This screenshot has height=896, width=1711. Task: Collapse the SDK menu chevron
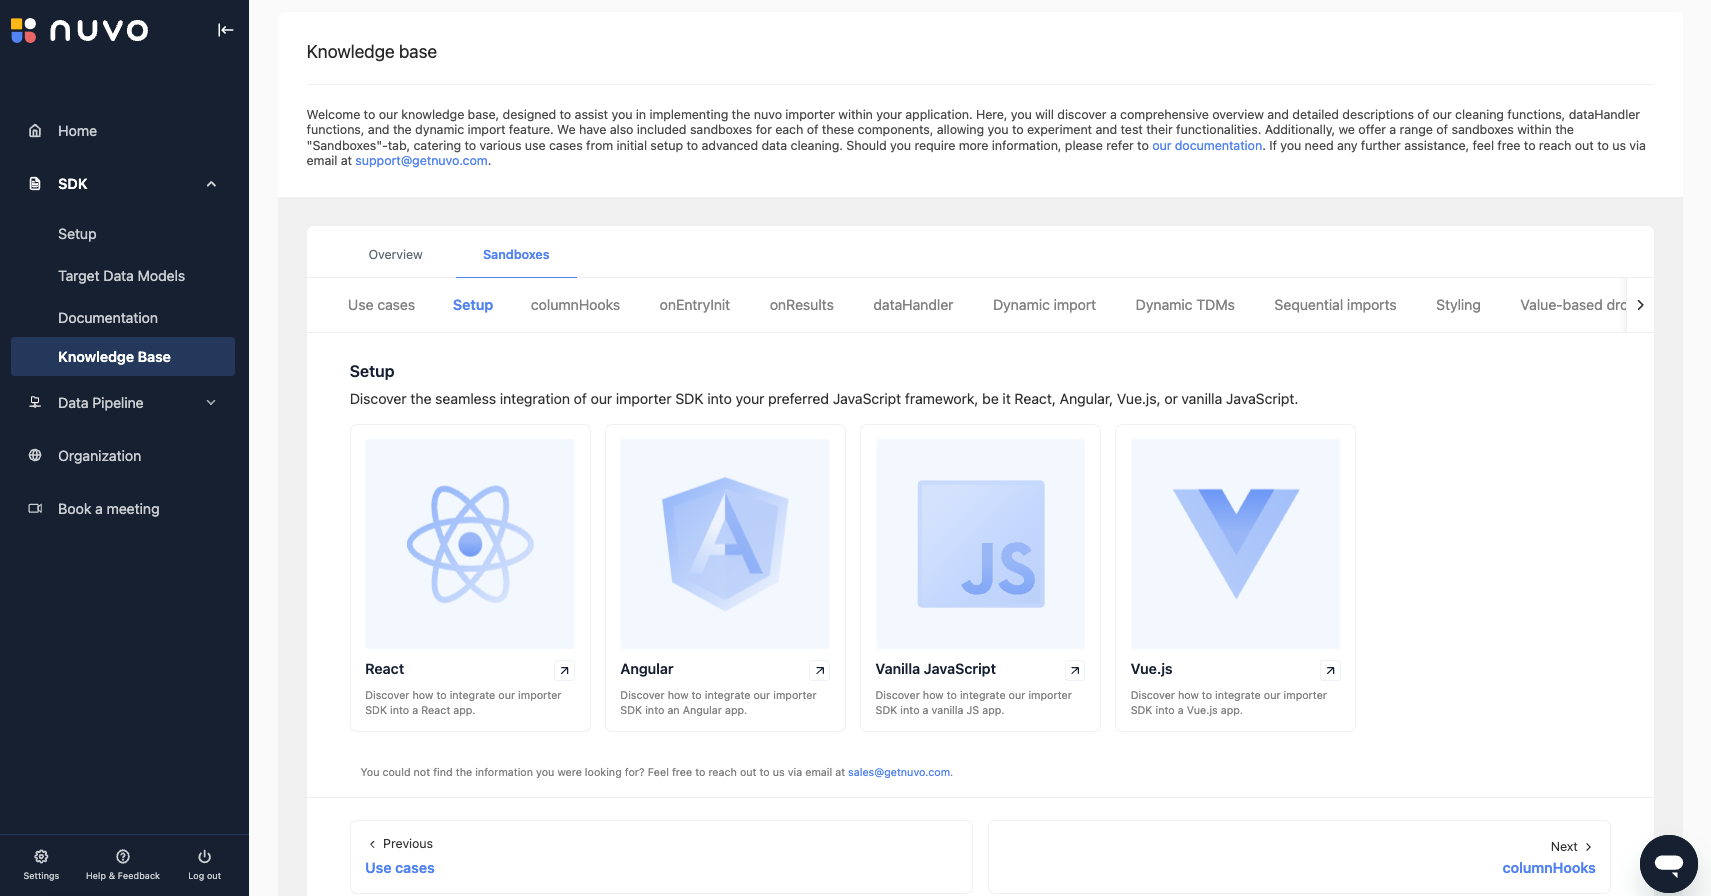click(211, 184)
